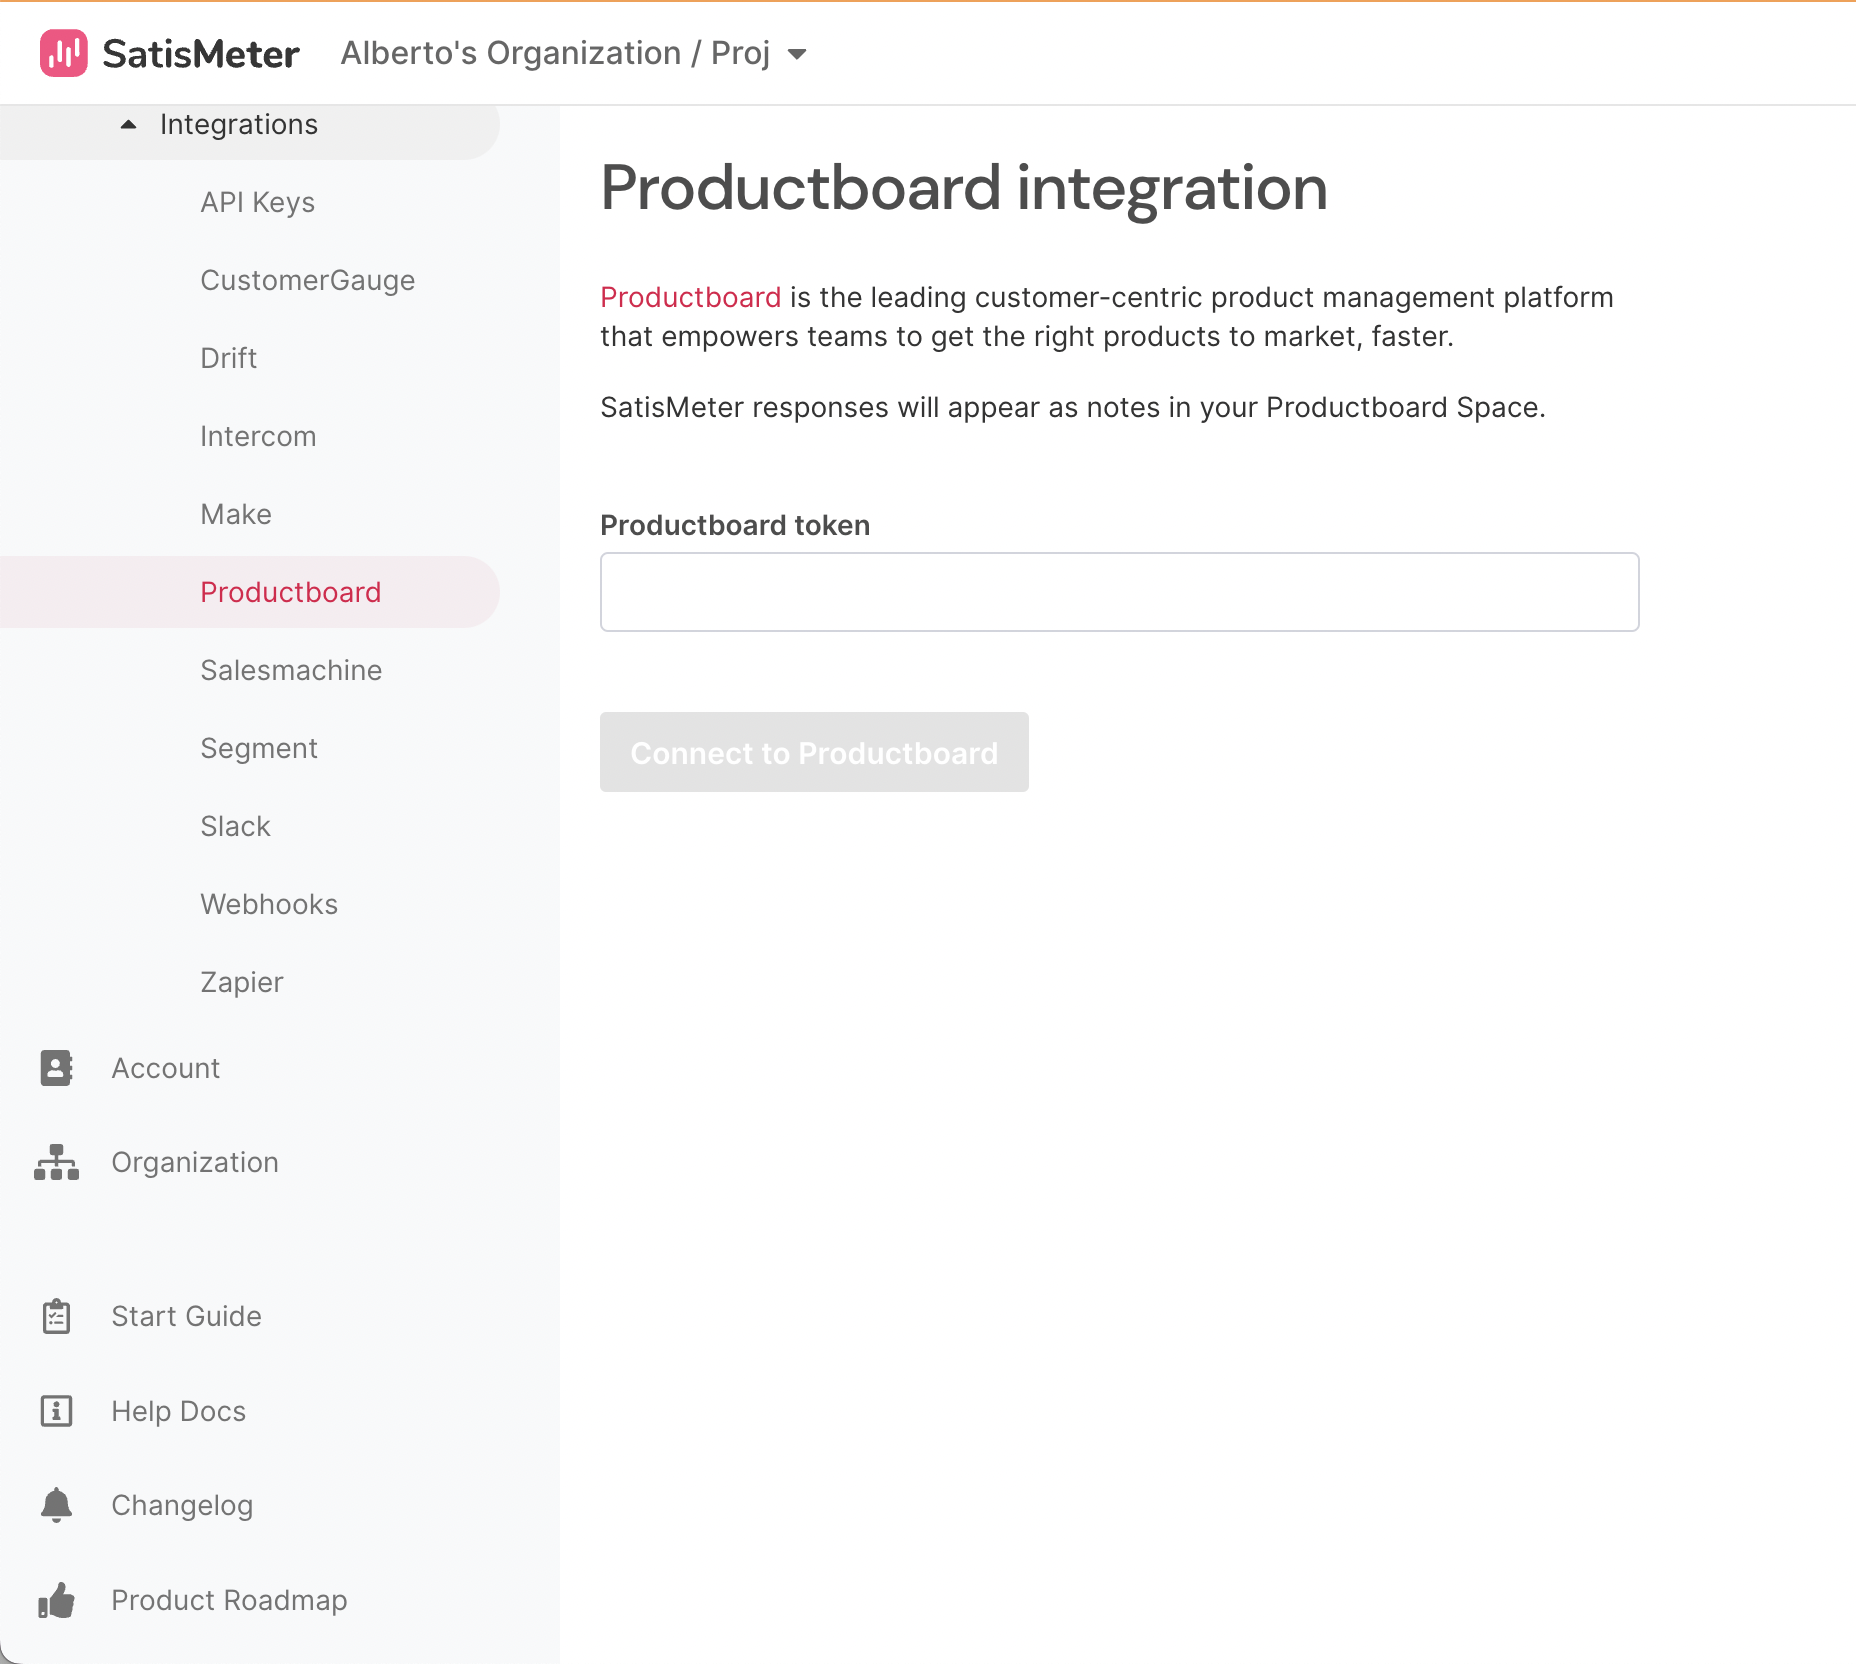Open the Account section via its icon
The image size is (1856, 1664).
pos(56,1068)
